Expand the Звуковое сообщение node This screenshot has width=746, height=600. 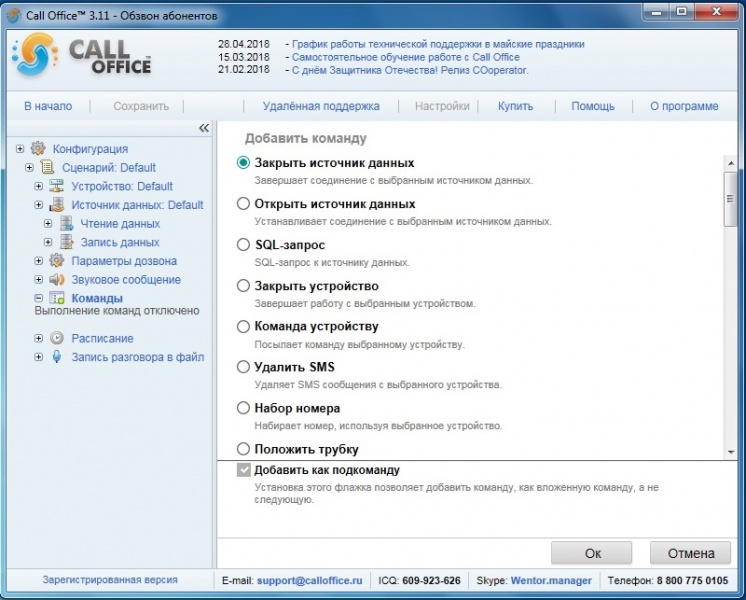pyautogui.click(x=39, y=279)
